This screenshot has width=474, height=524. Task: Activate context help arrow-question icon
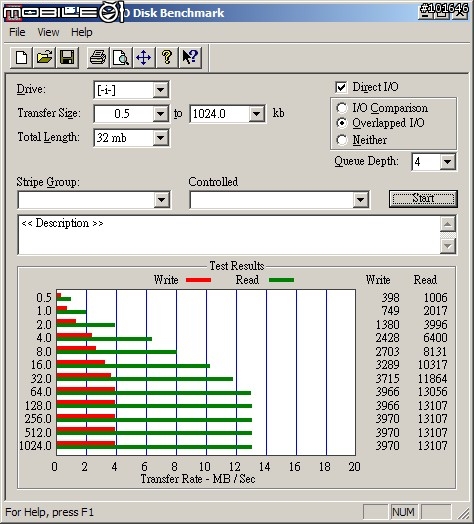(190, 57)
